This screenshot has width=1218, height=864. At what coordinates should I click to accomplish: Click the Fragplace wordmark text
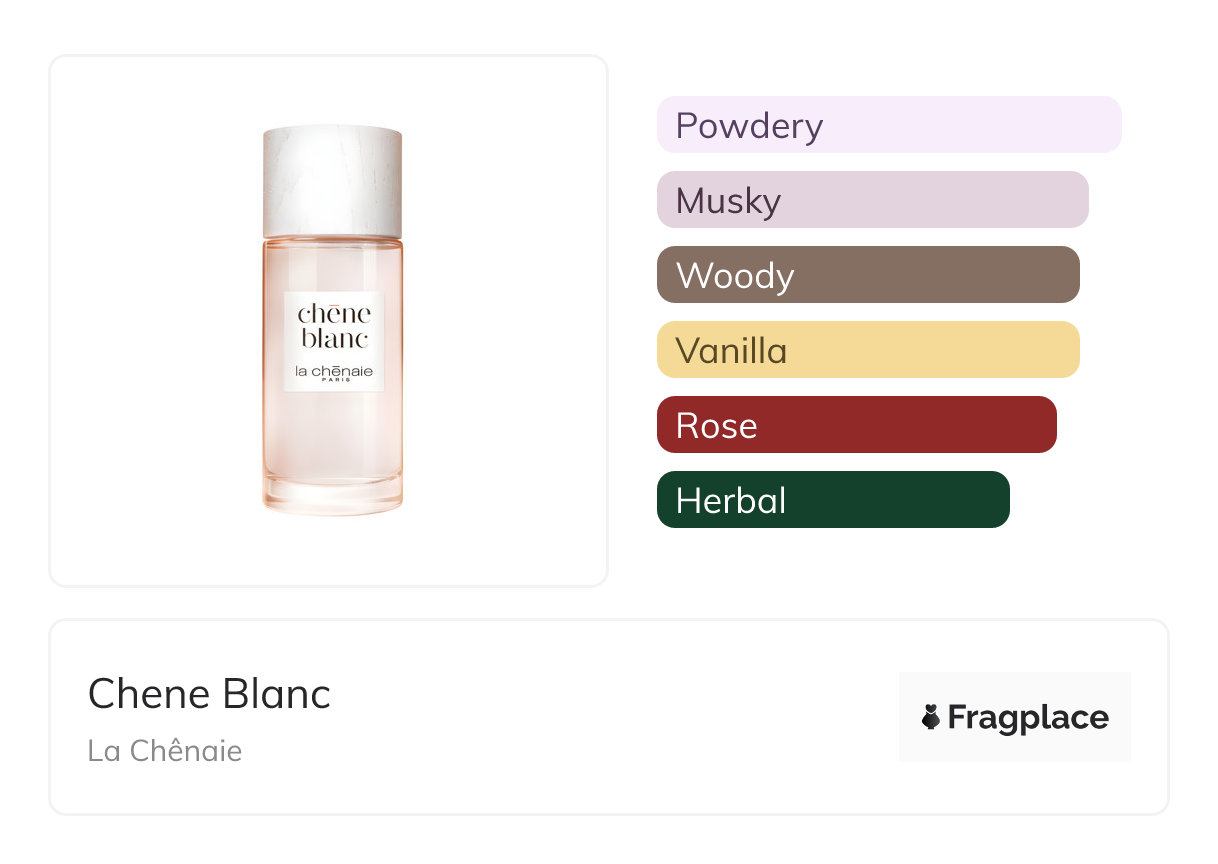click(1028, 718)
